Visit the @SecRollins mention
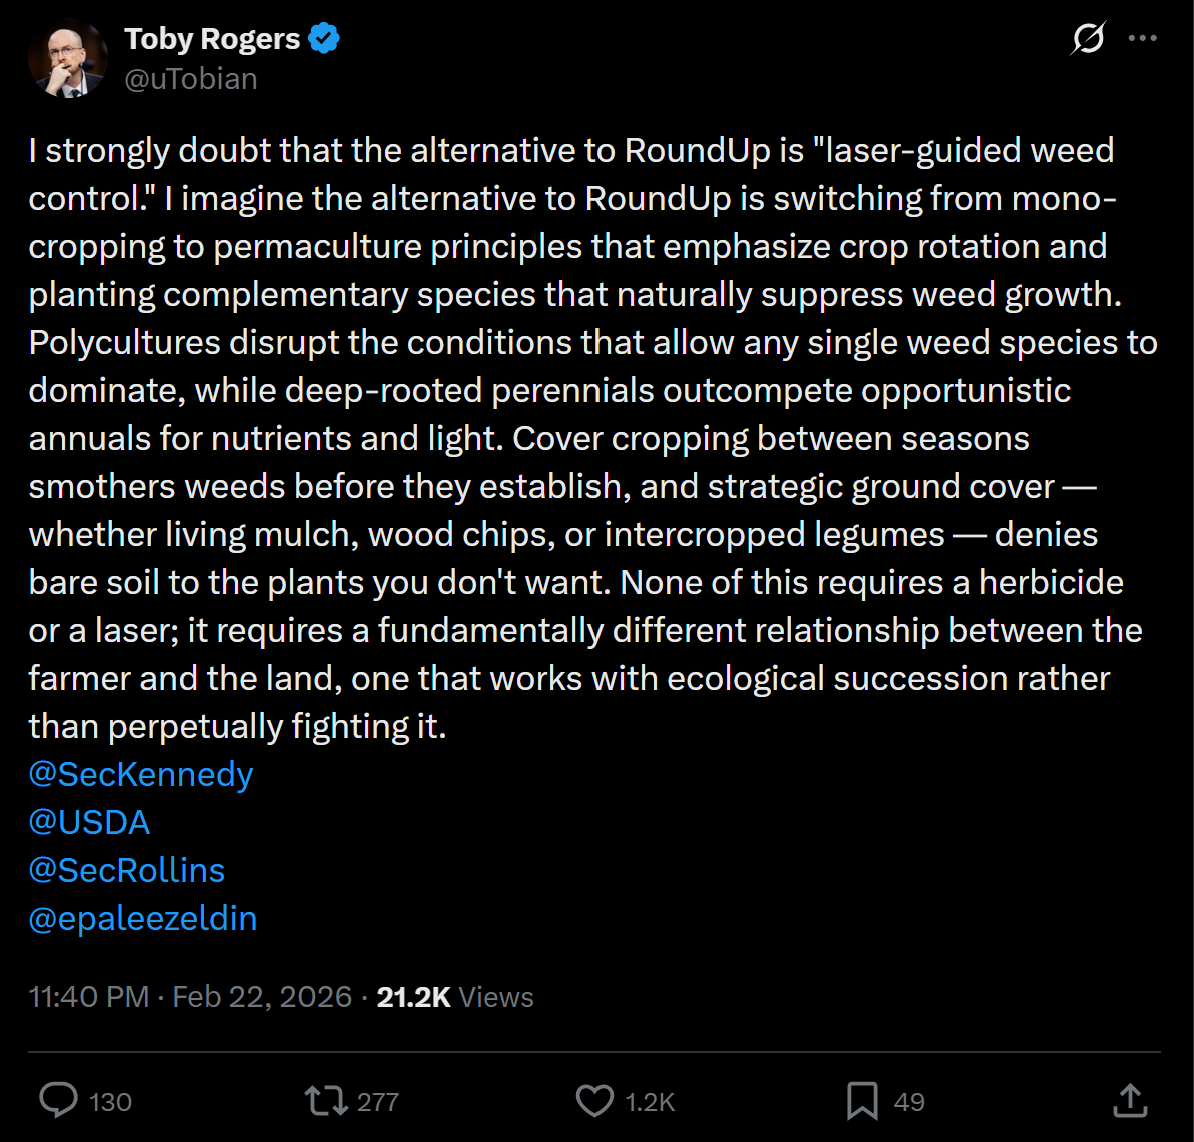Image resolution: width=1194 pixels, height=1142 pixels. (x=127, y=870)
